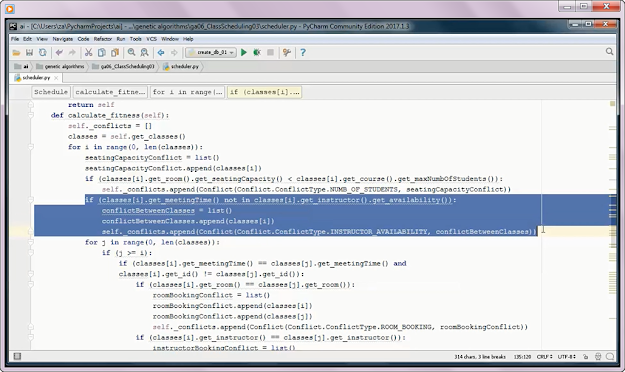The height and width of the screenshot is (372, 625).
Task: Toggle tool windows button in status bar corner
Action: [17, 356]
